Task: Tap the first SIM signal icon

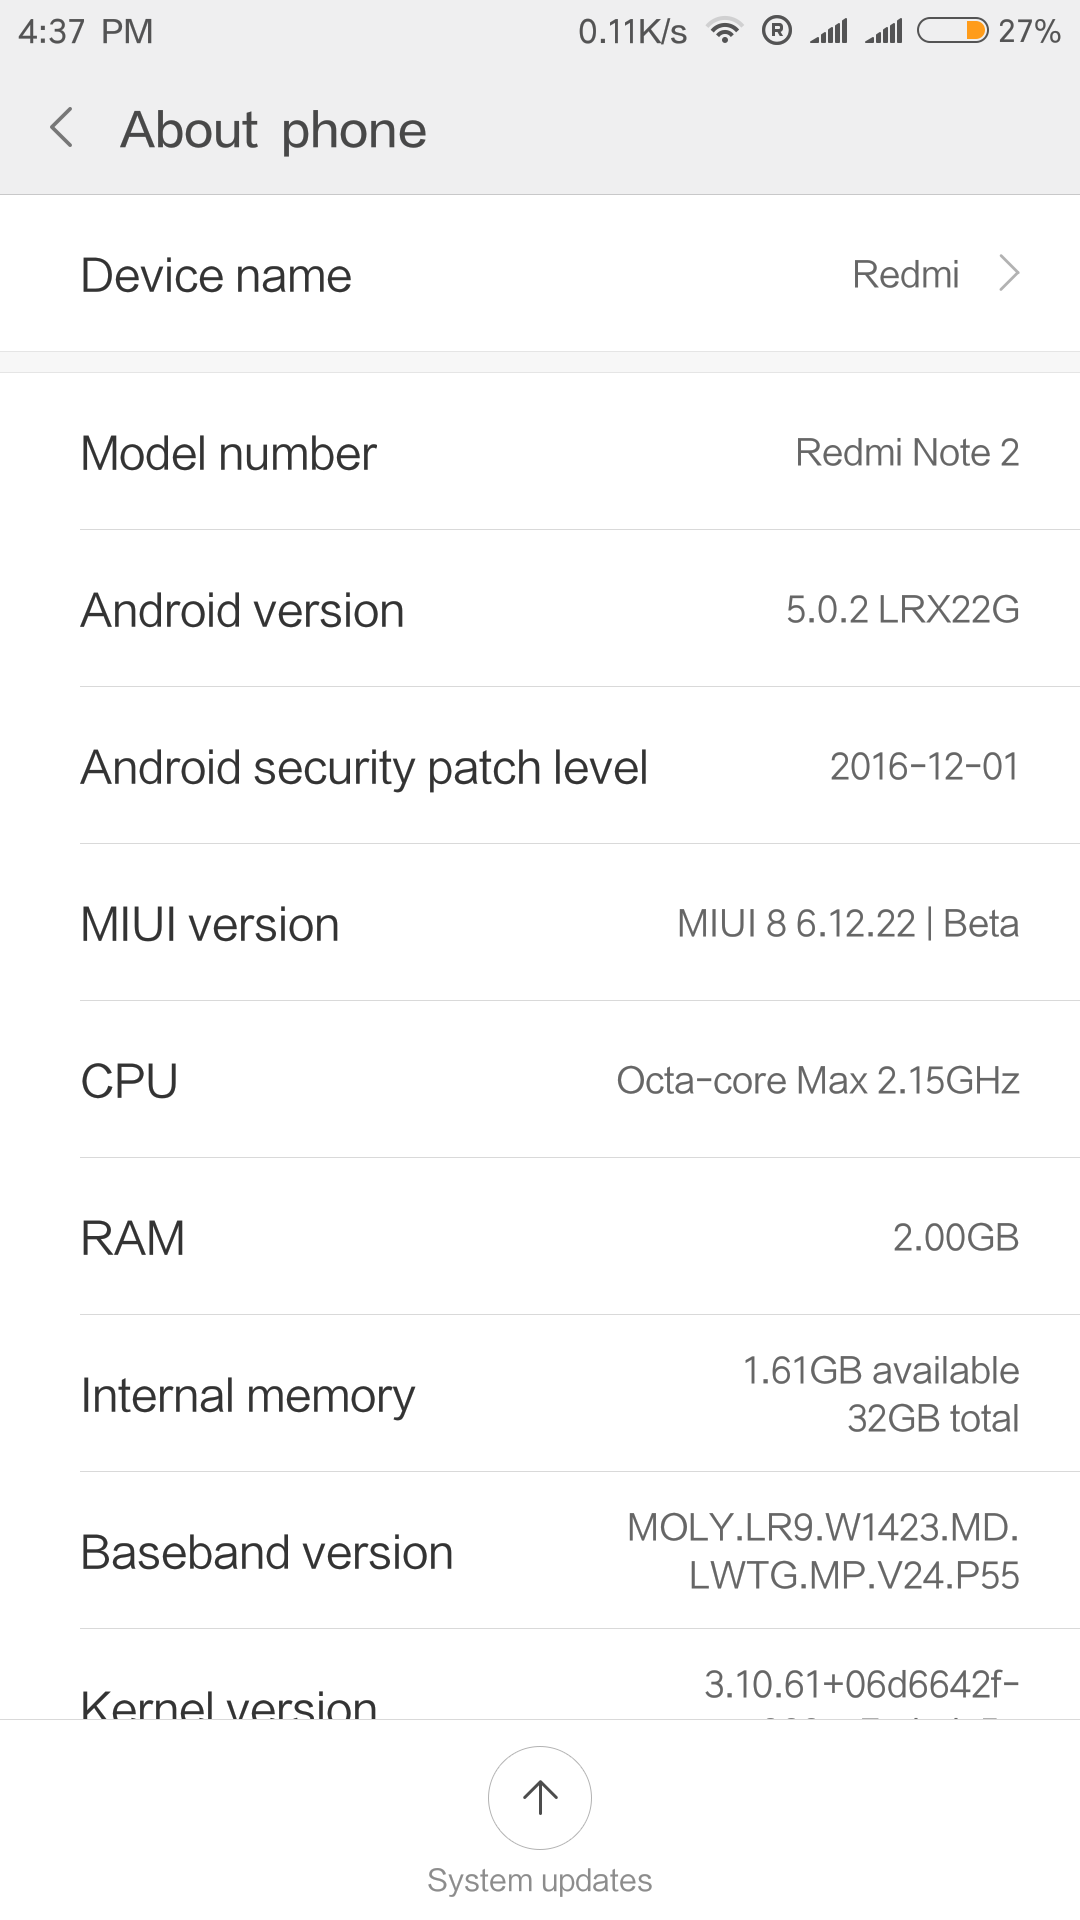Action: click(829, 31)
